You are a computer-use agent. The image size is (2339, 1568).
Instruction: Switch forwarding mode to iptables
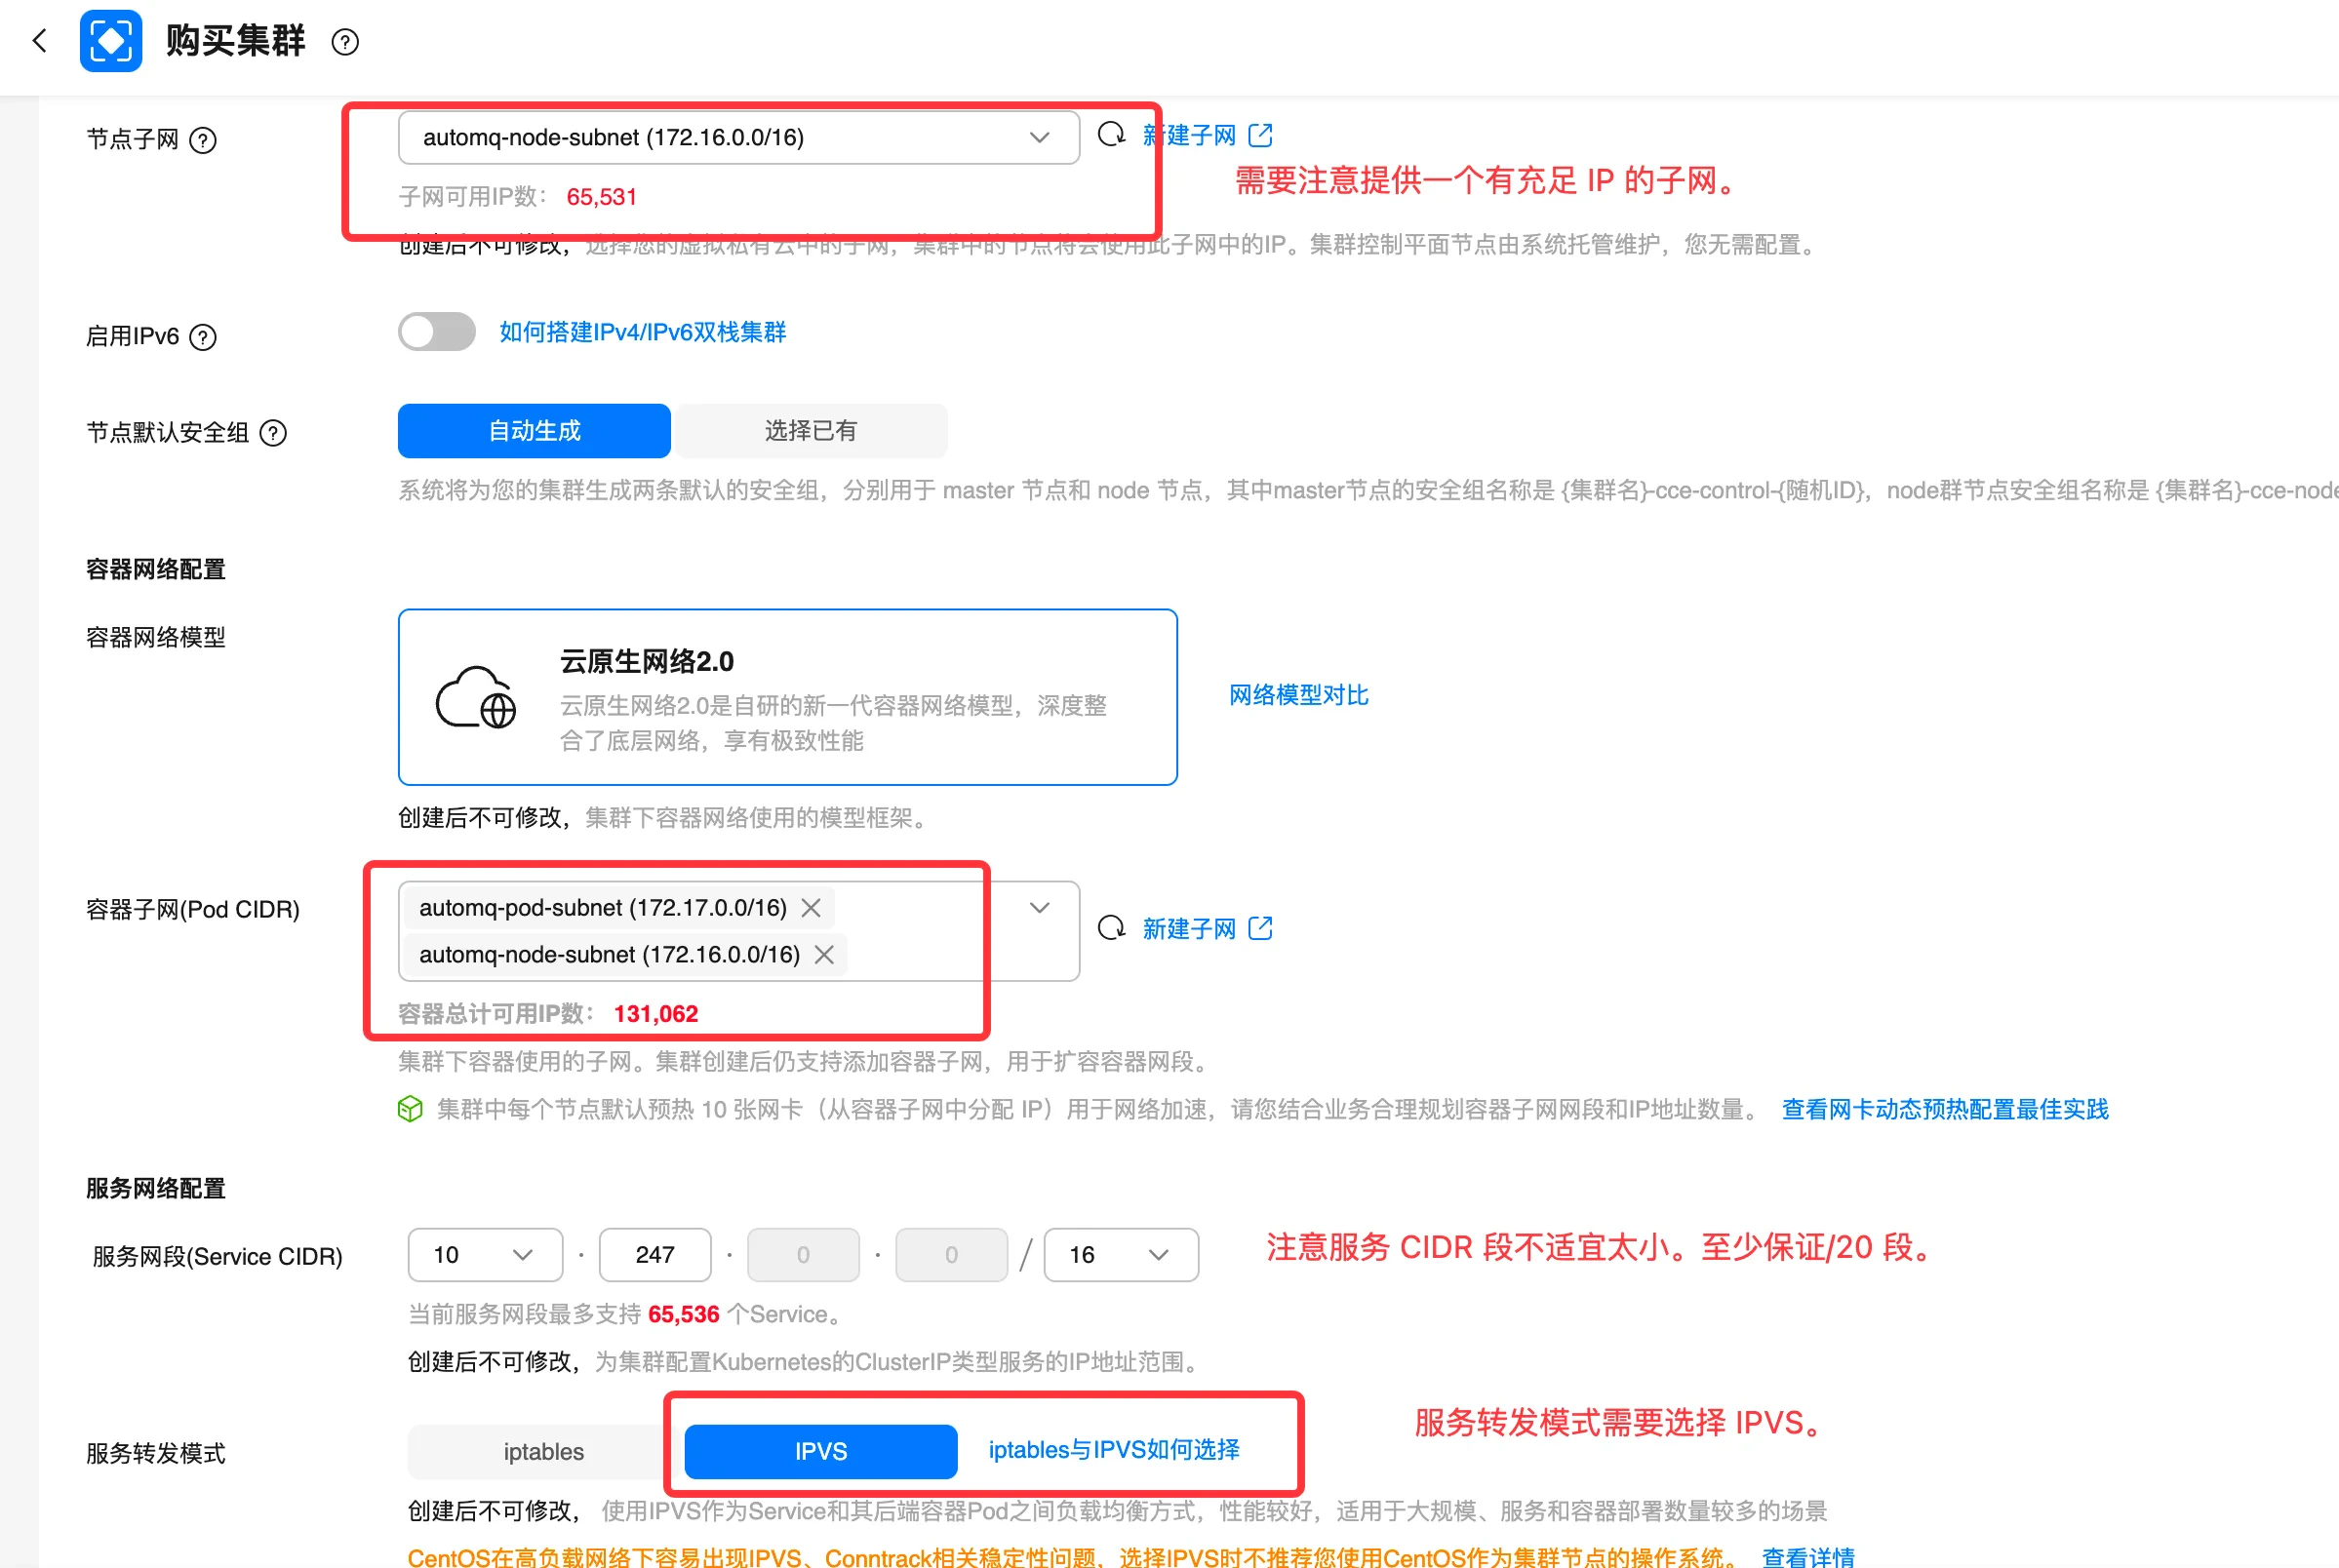[x=543, y=1451]
